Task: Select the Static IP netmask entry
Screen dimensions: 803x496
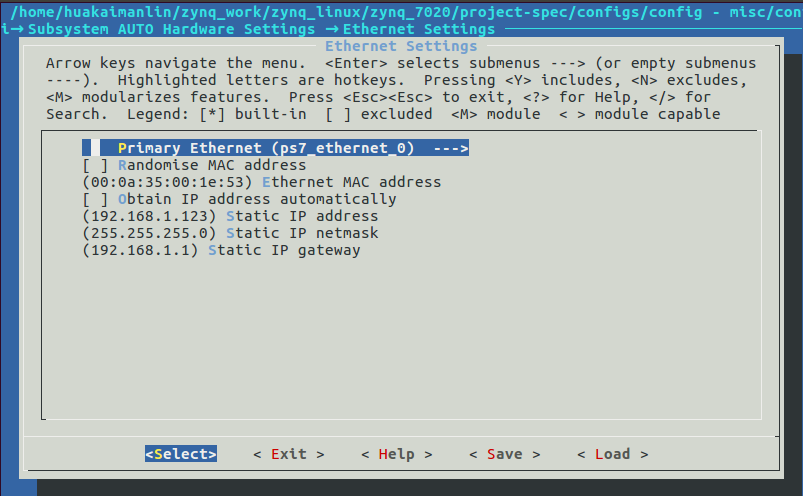Action: click(230, 233)
